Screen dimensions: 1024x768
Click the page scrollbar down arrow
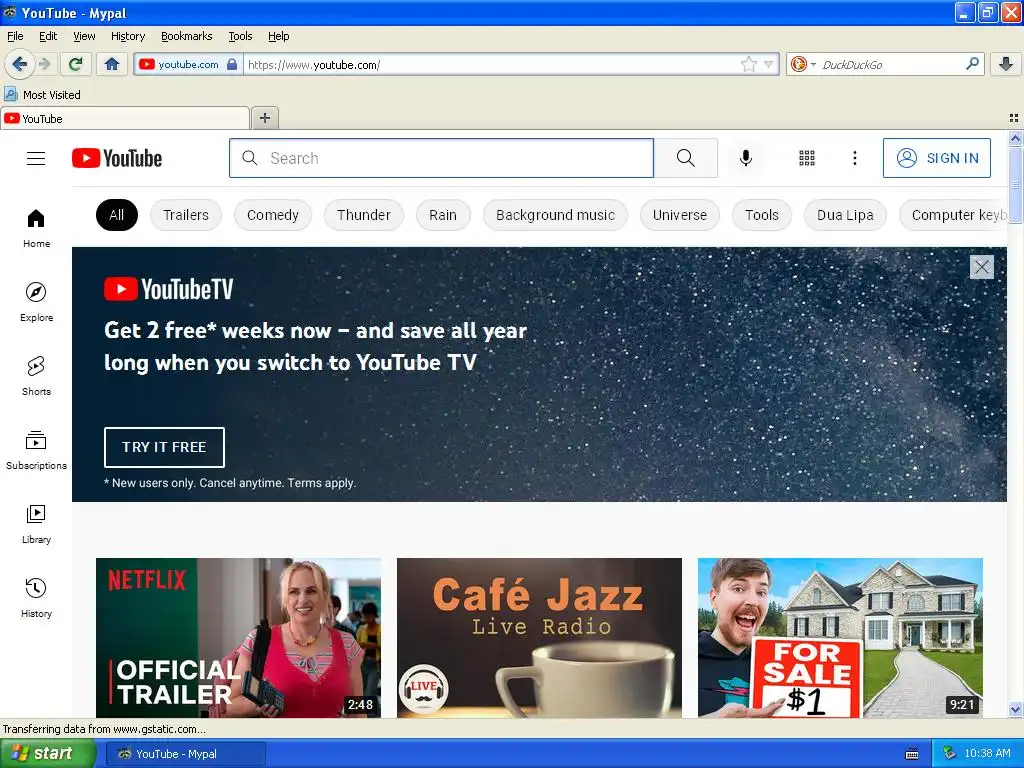pyautogui.click(x=1015, y=709)
